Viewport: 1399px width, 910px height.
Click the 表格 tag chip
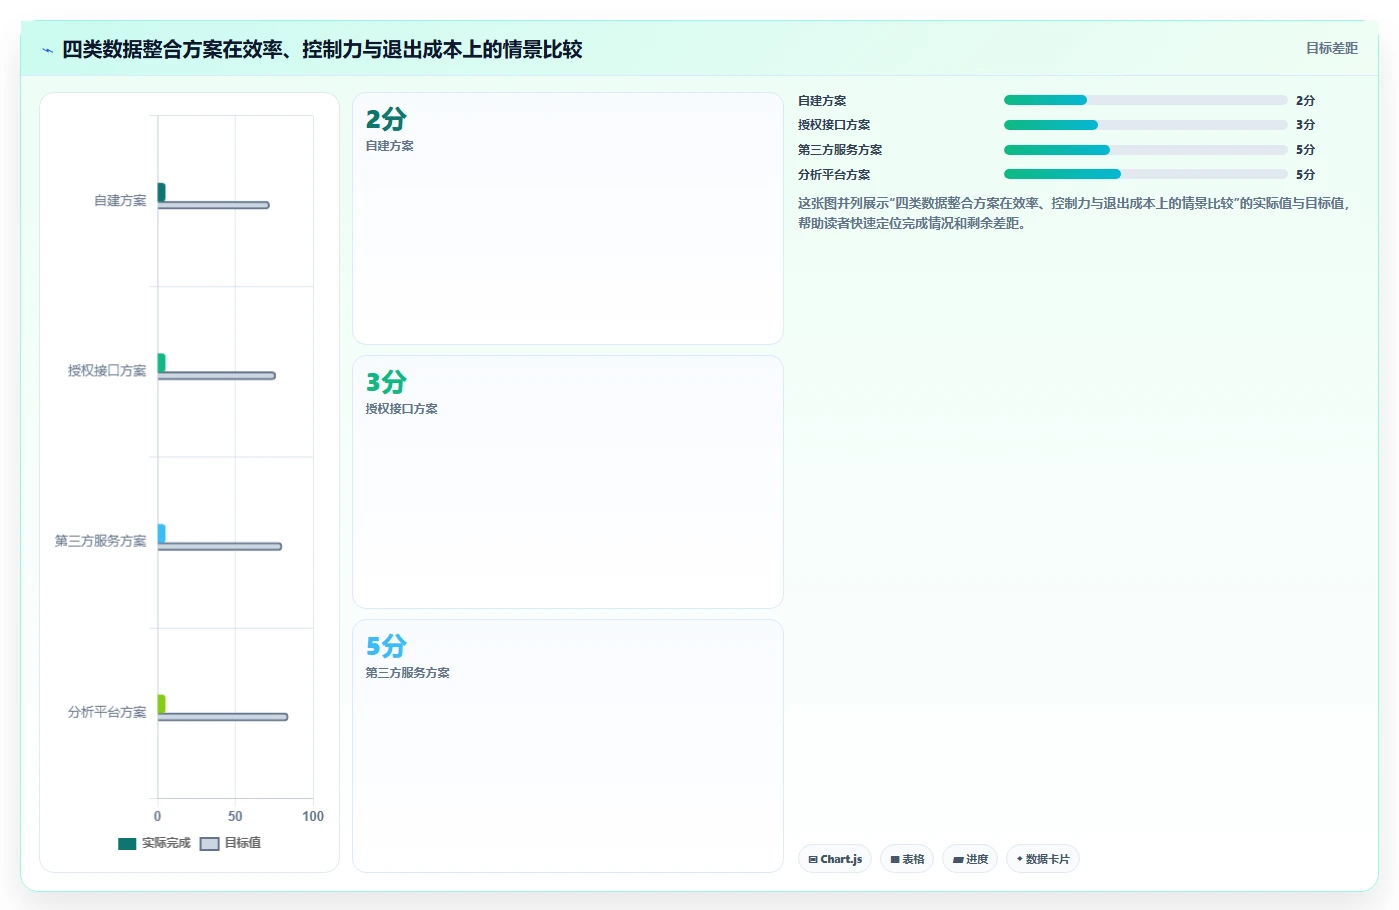point(907,859)
